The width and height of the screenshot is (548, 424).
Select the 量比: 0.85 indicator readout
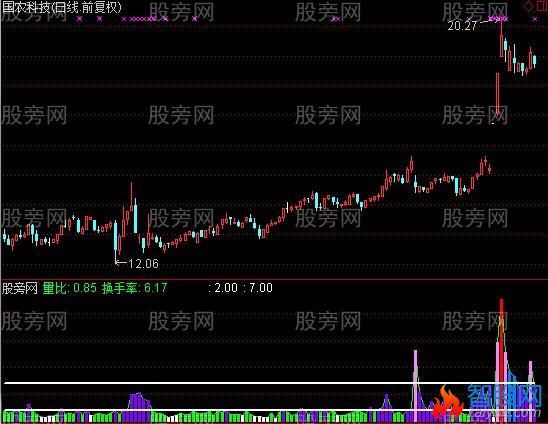[70, 288]
